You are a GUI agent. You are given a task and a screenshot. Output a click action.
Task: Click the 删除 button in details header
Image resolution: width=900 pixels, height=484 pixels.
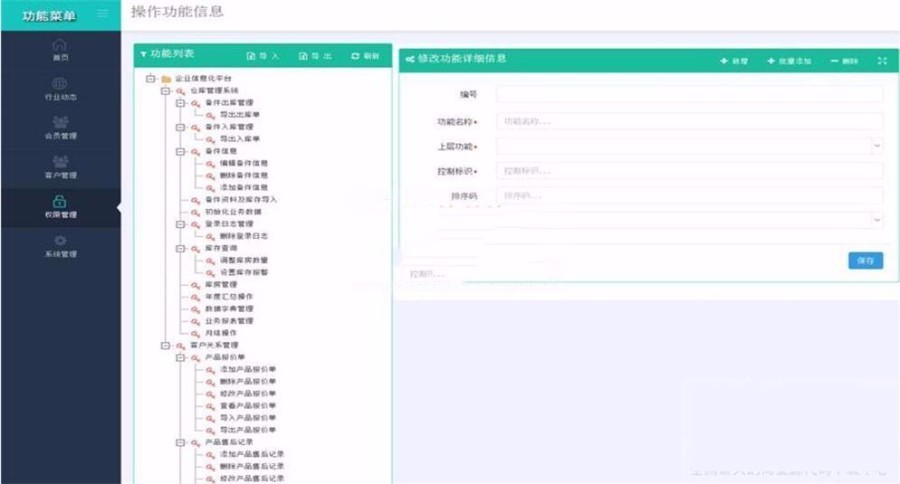(845, 61)
